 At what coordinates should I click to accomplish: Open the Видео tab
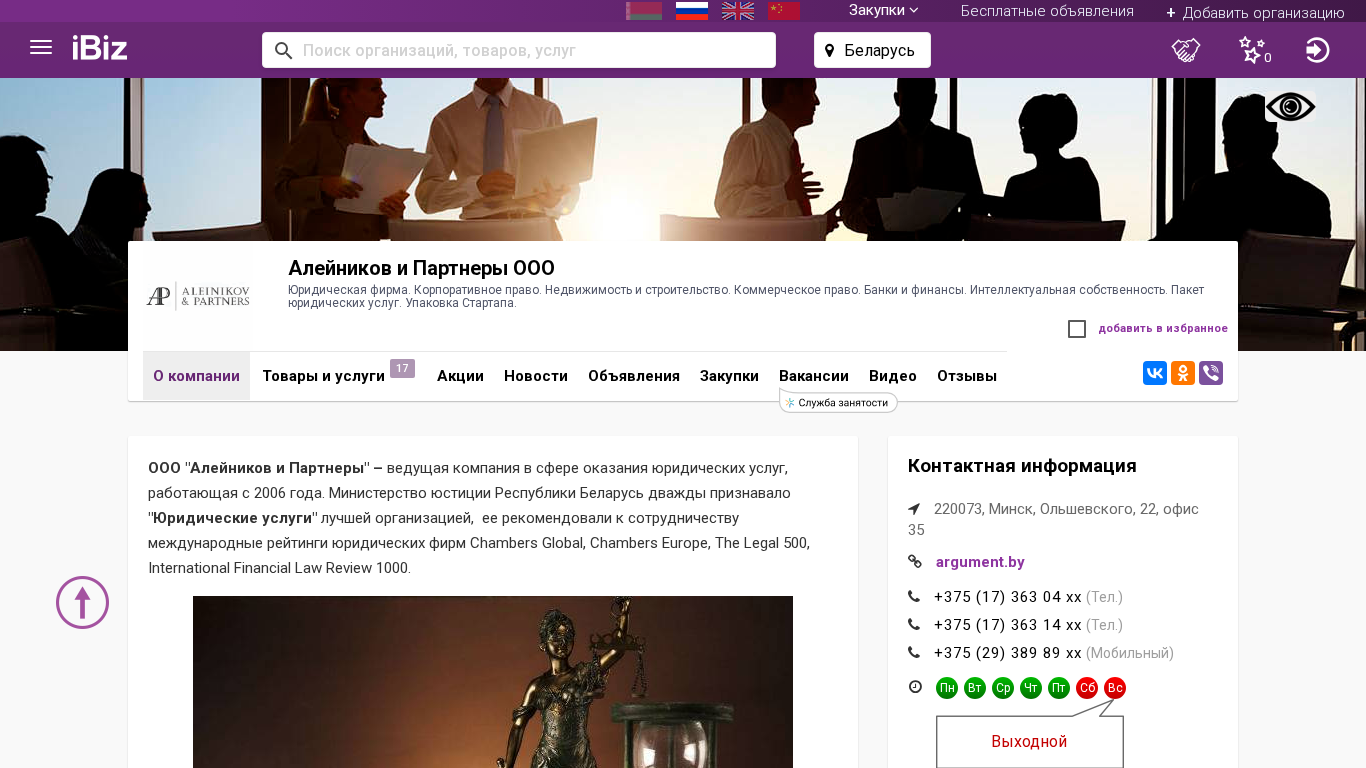893,376
